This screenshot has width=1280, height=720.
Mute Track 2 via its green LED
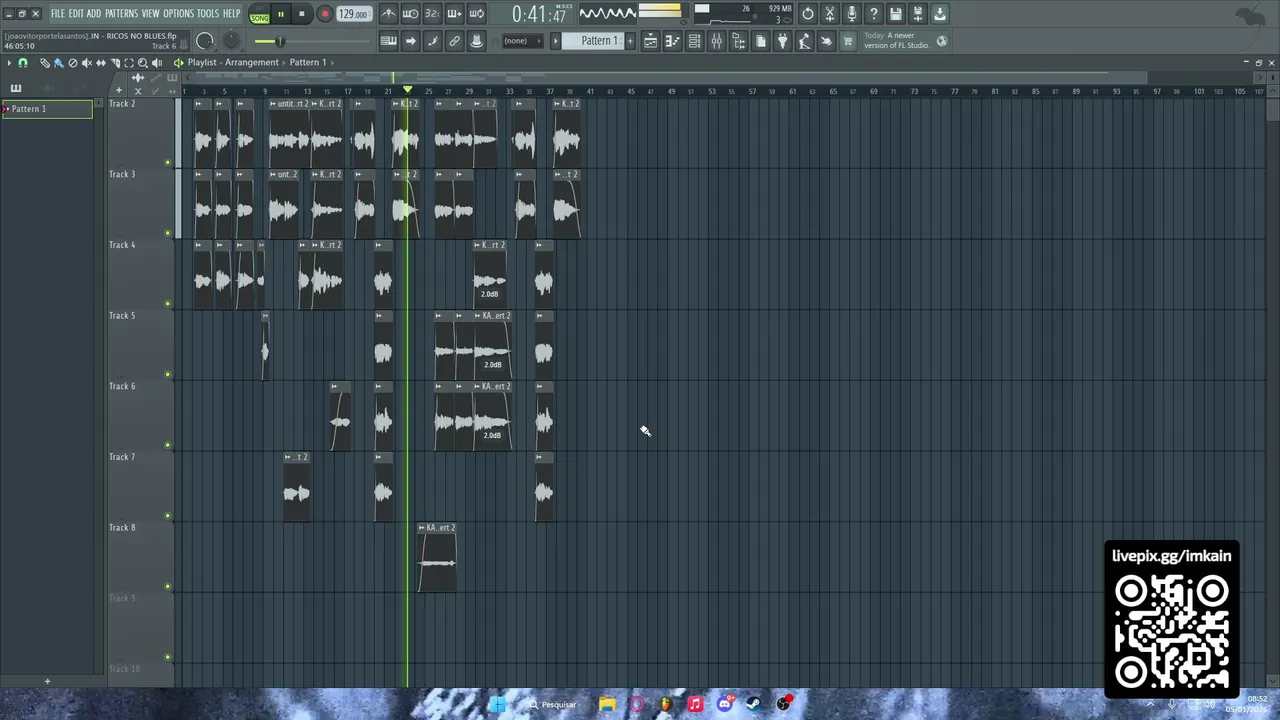167,162
